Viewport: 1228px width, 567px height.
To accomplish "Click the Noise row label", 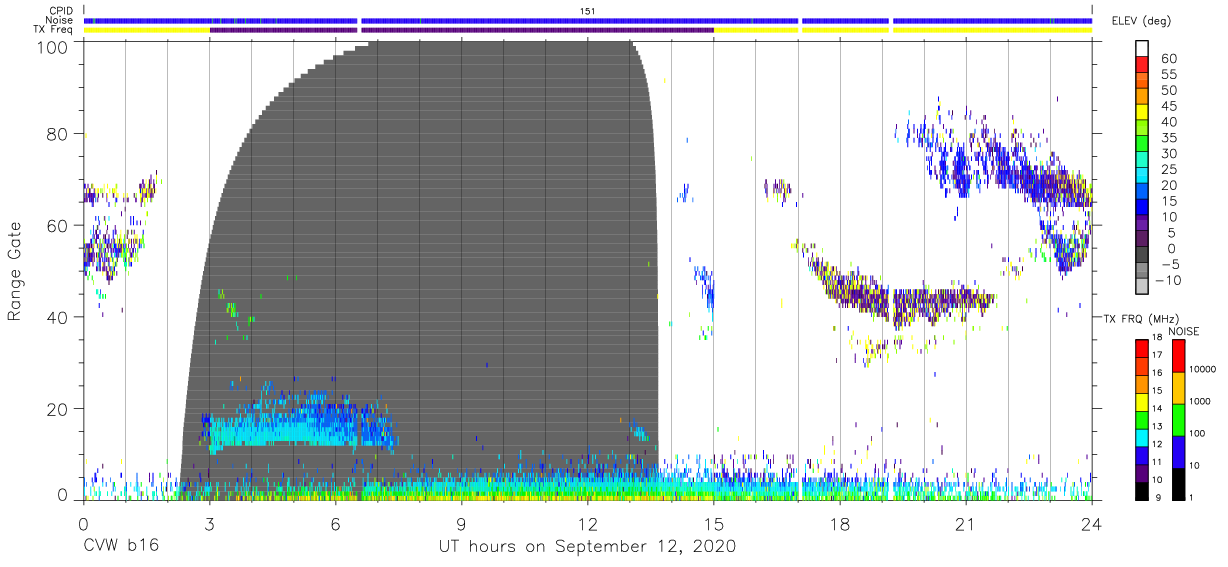I will (58, 20).
